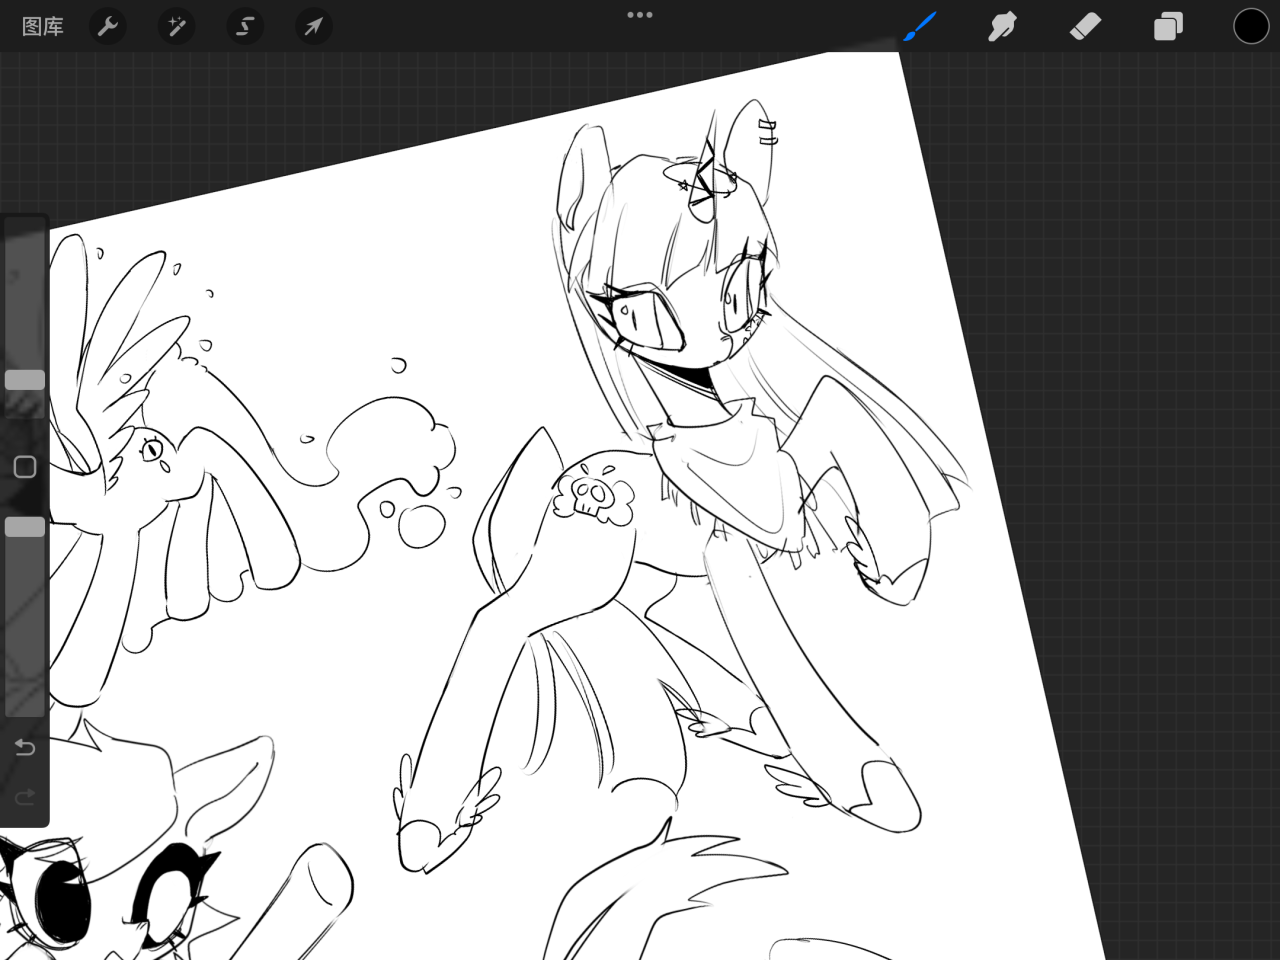Screen dimensions: 1280x960
Task: Select the Eraser tool
Action: (1085, 27)
